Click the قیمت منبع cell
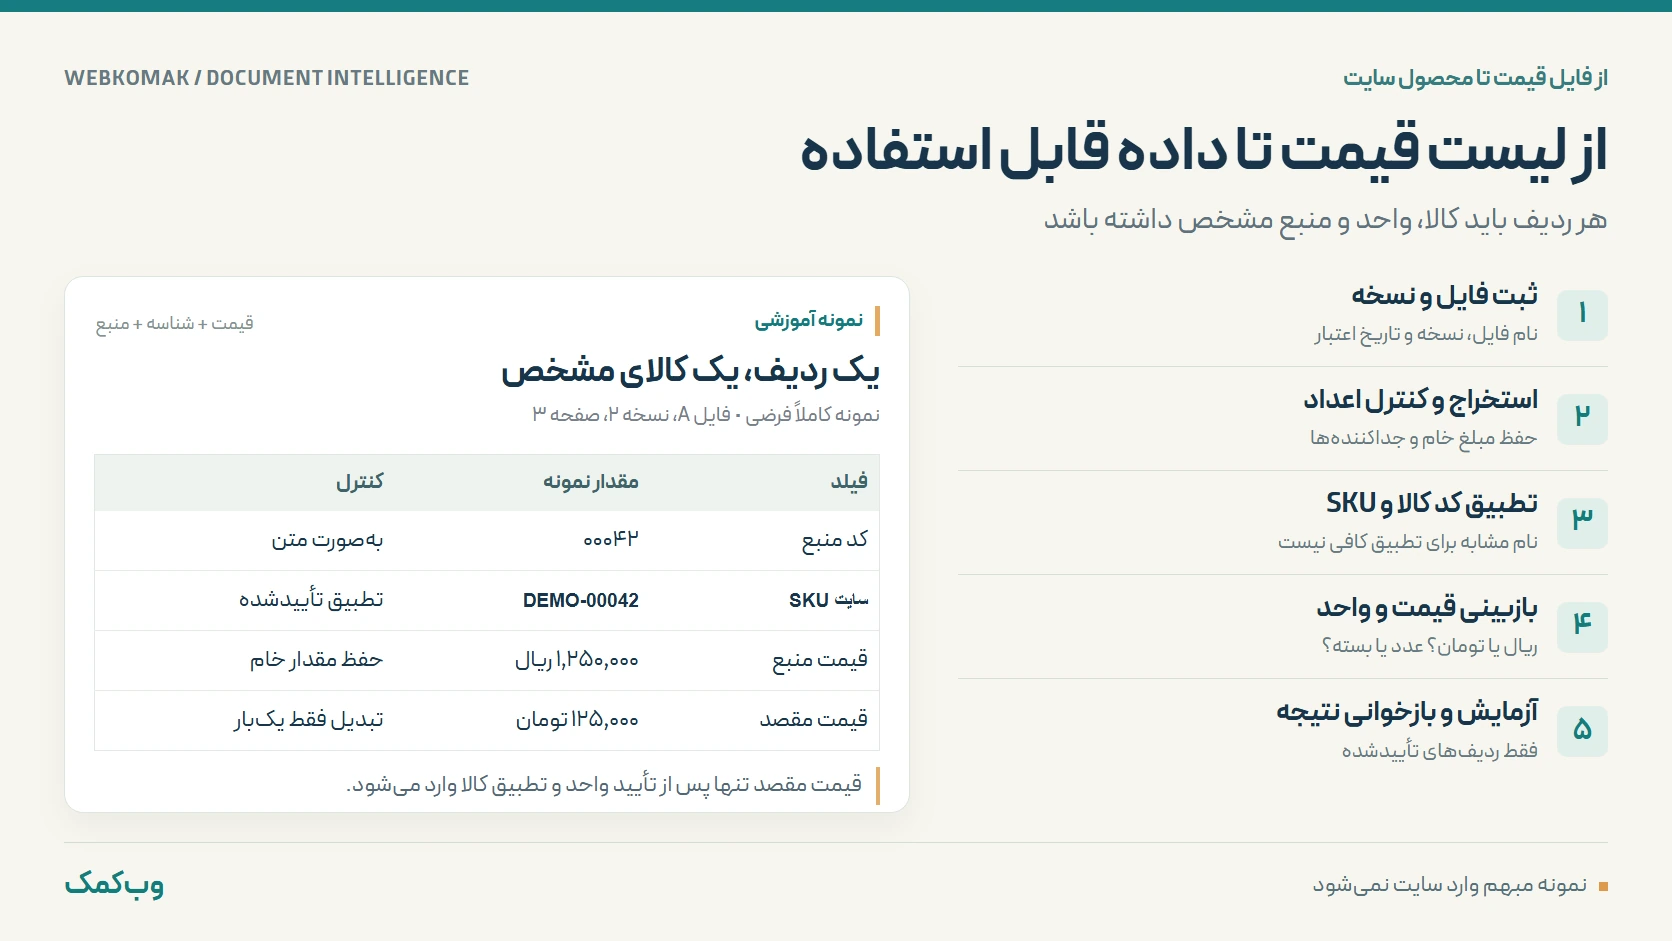This screenshot has width=1672, height=941. (x=820, y=660)
